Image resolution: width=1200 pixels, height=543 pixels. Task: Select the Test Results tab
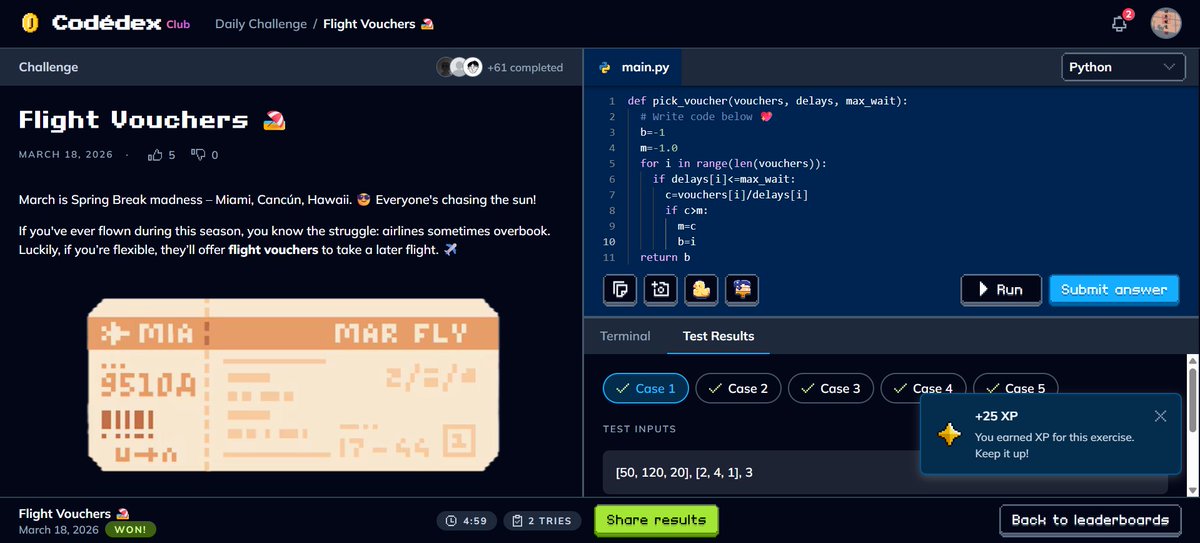pos(718,336)
